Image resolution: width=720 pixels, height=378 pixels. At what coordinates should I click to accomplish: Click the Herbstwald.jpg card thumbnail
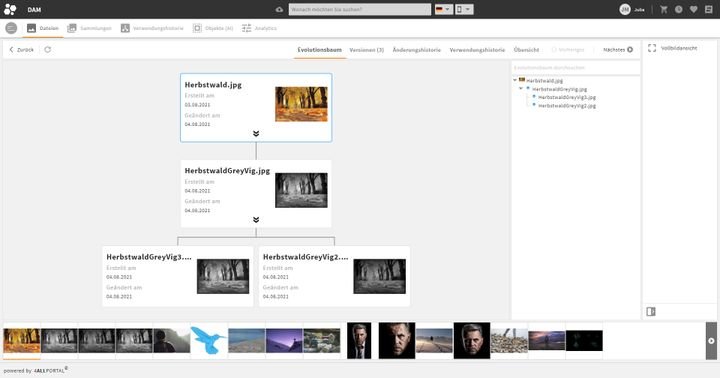coord(301,104)
